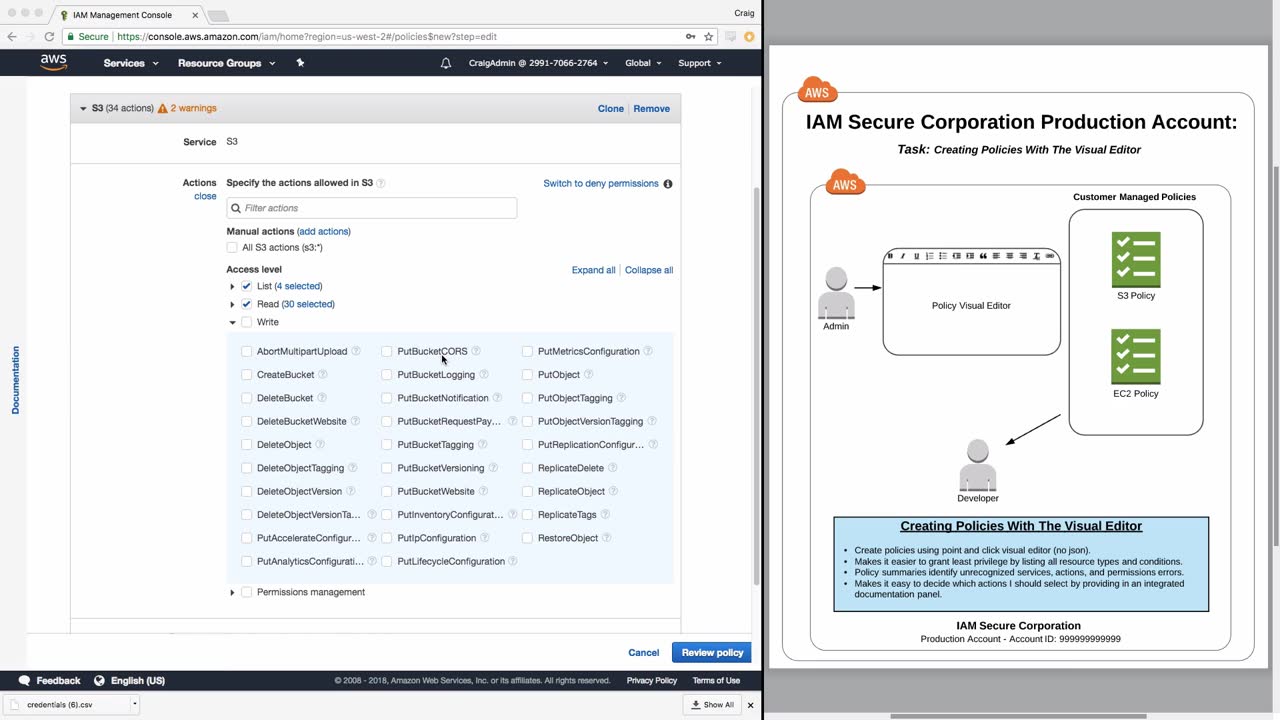Go to the AWS console home via logo
The height and width of the screenshot is (720, 1280).
coord(54,62)
